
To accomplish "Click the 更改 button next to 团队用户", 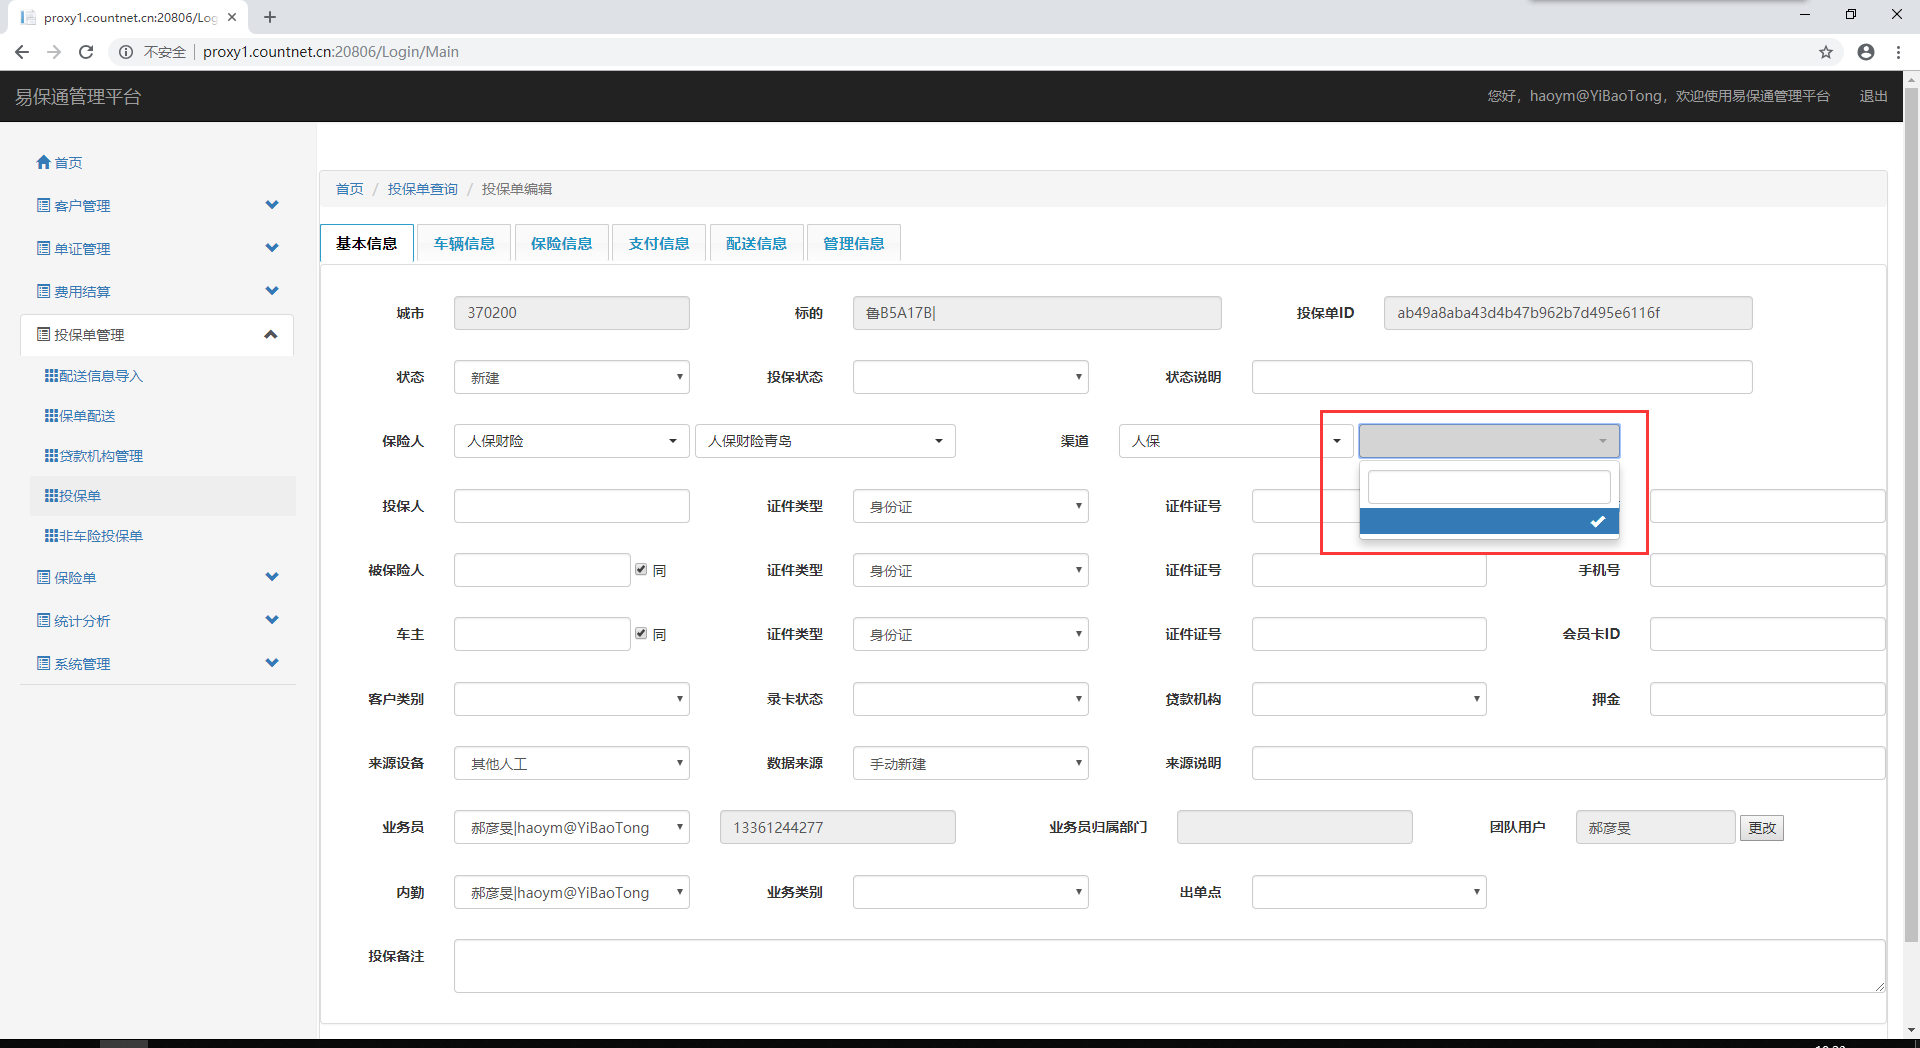I will 1761,828.
